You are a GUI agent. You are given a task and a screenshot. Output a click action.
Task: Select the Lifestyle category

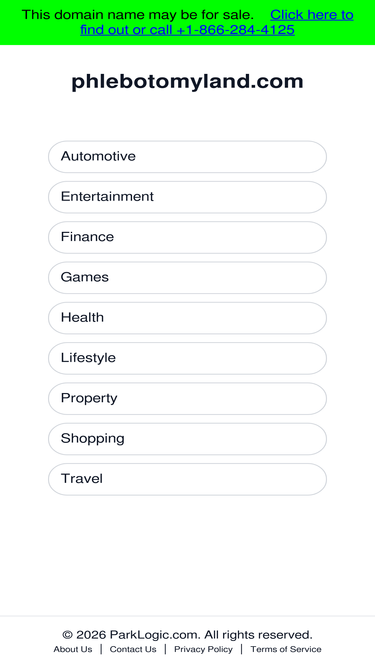click(x=187, y=358)
